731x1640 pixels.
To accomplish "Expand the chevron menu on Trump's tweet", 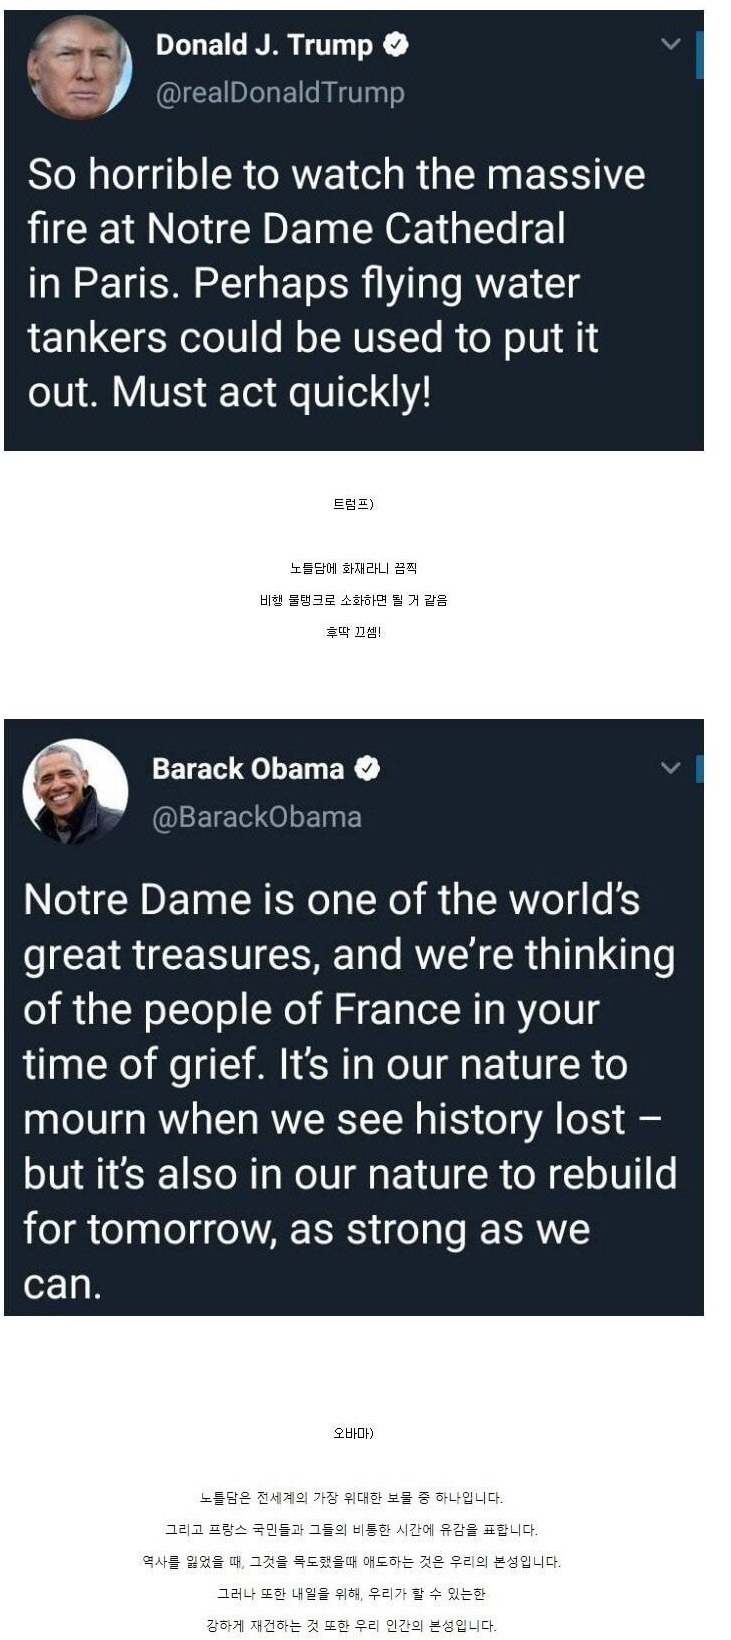I will point(671,44).
